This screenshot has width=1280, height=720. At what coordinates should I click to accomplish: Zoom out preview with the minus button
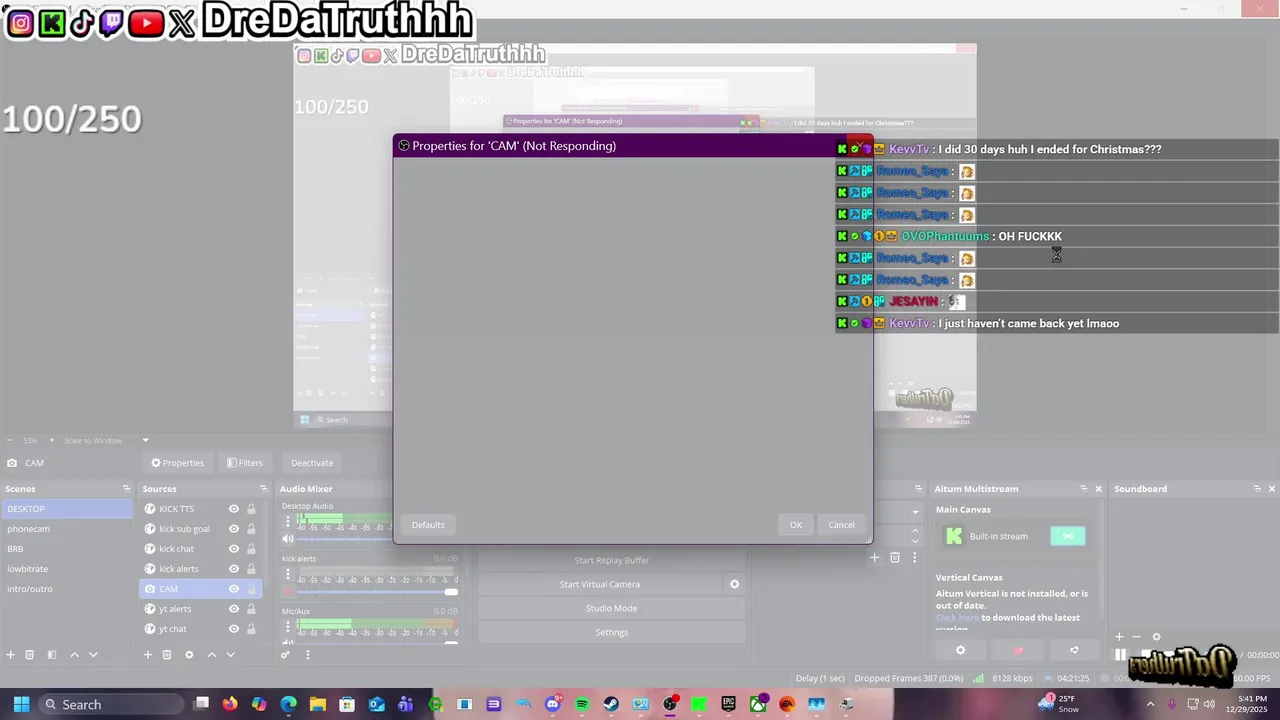point(9,440)
